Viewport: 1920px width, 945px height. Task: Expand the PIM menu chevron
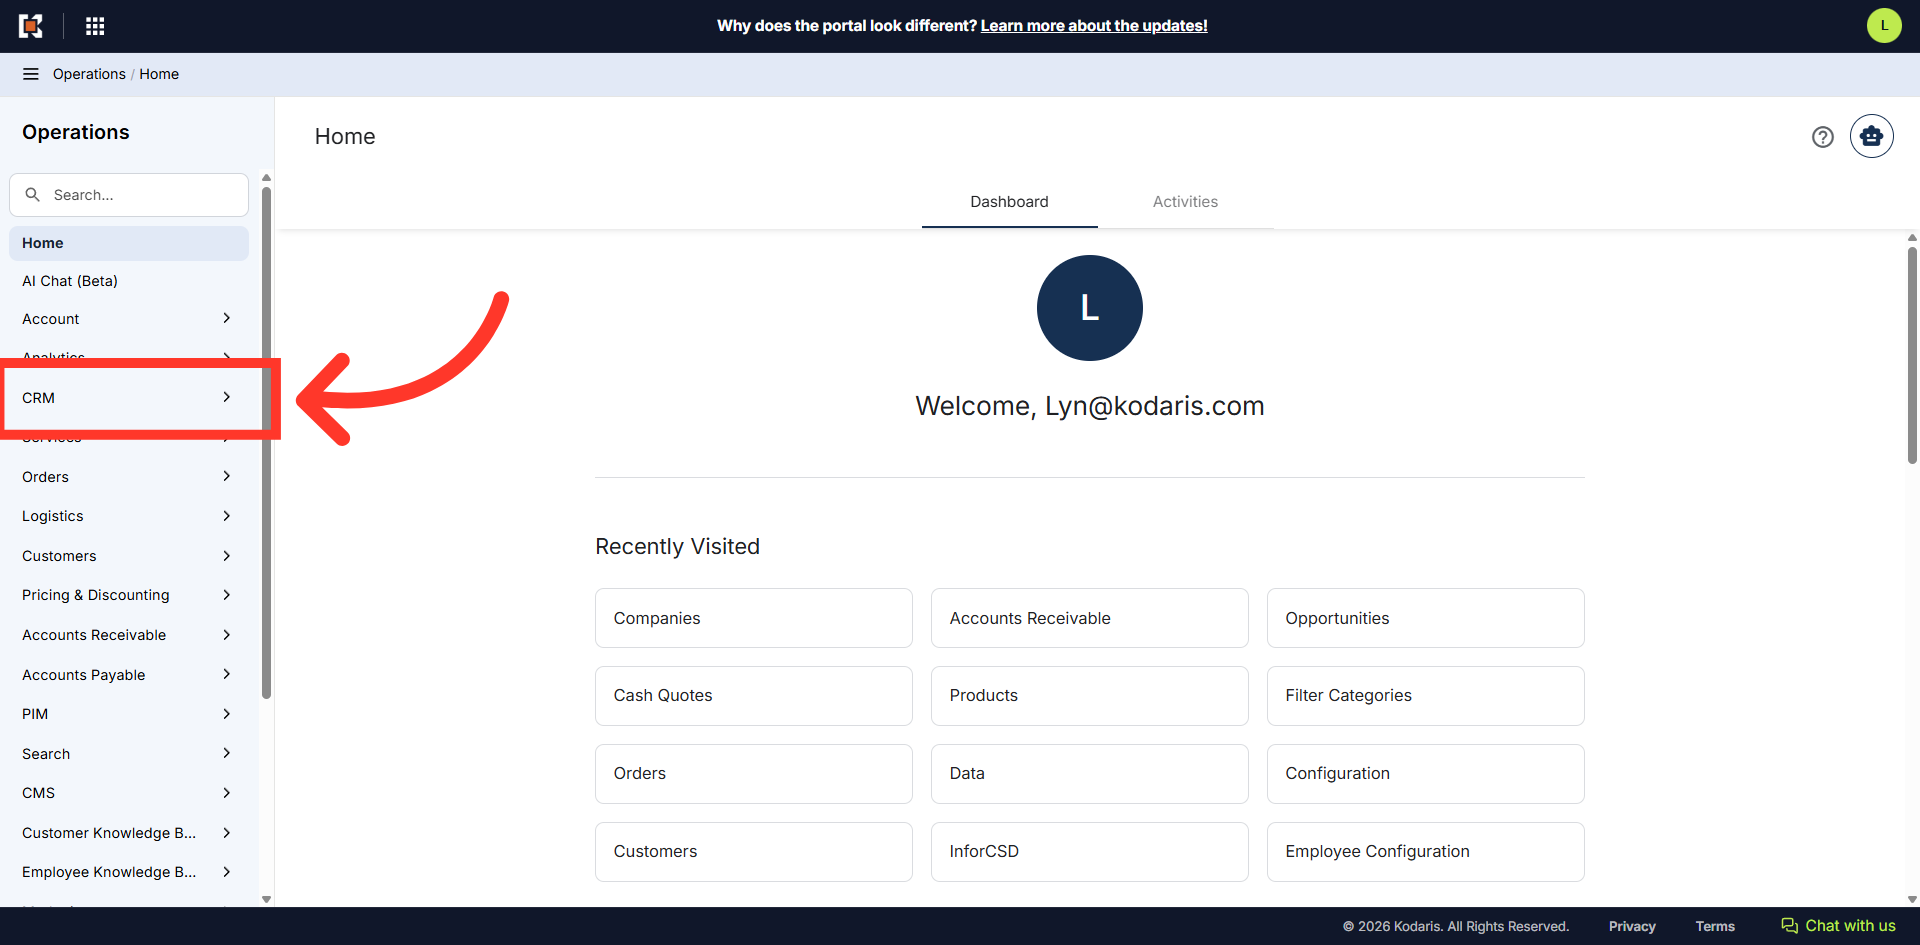point(227,714)
